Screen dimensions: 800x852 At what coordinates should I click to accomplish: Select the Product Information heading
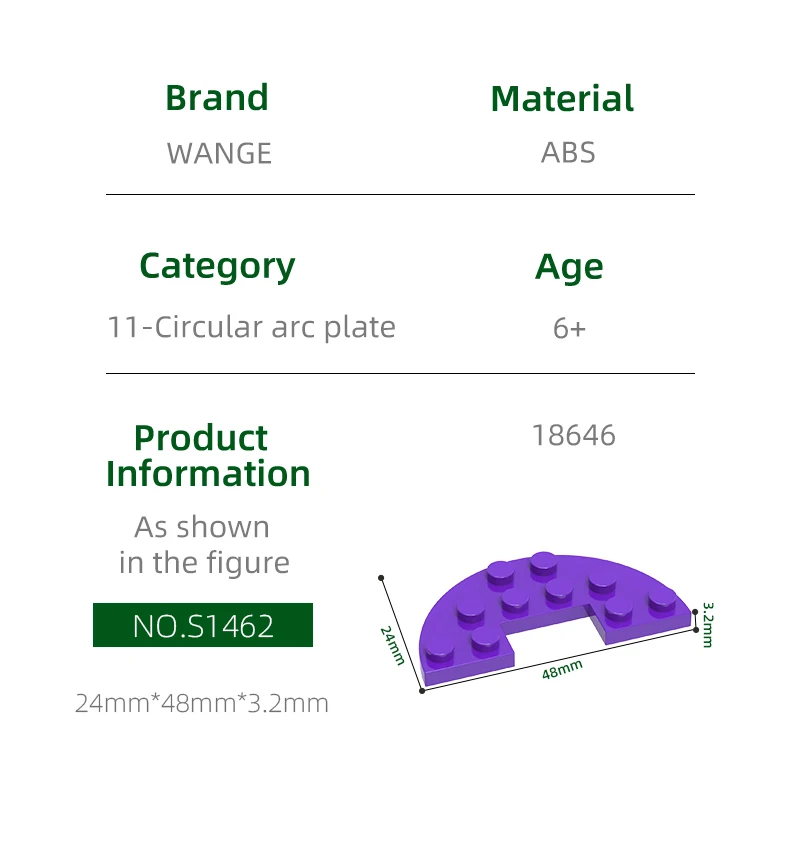(x=207, y=456)
